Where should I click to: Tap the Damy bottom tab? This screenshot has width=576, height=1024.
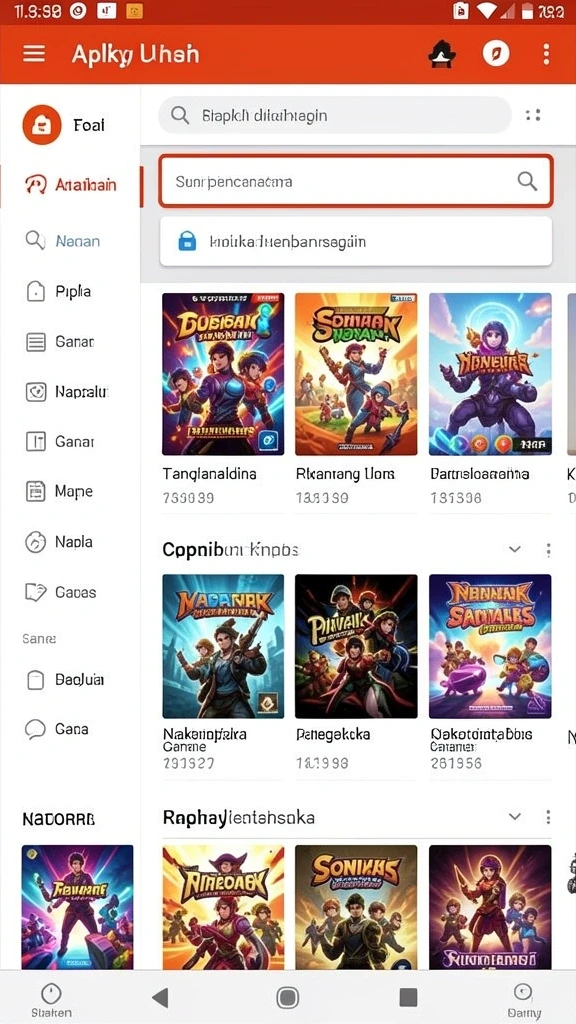coord(524,1000)
